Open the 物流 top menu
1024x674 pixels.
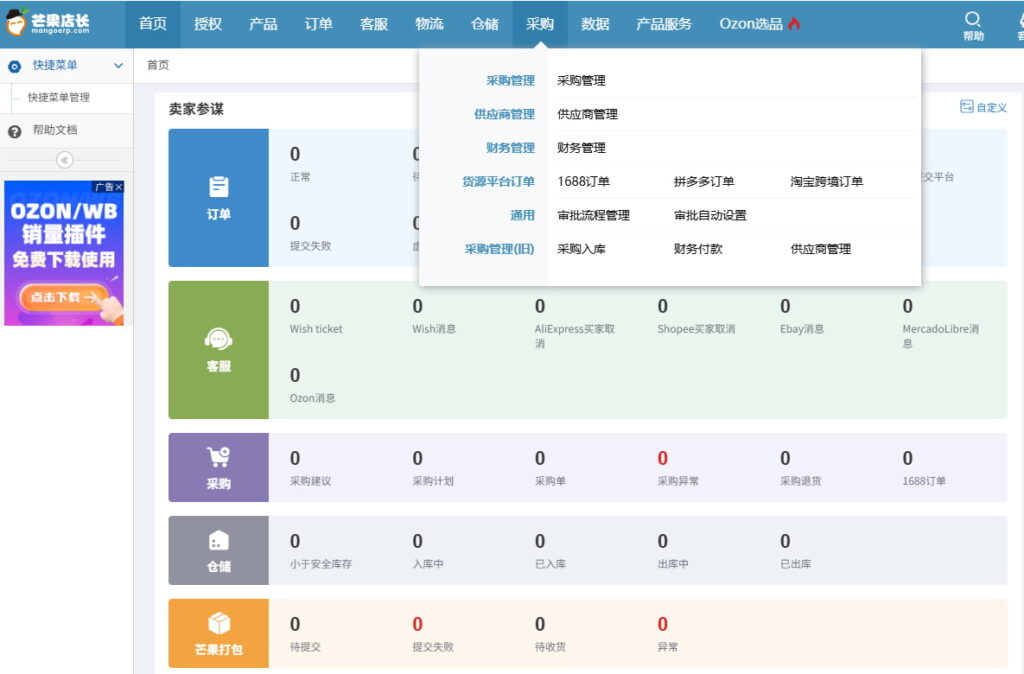coord(429,24)
